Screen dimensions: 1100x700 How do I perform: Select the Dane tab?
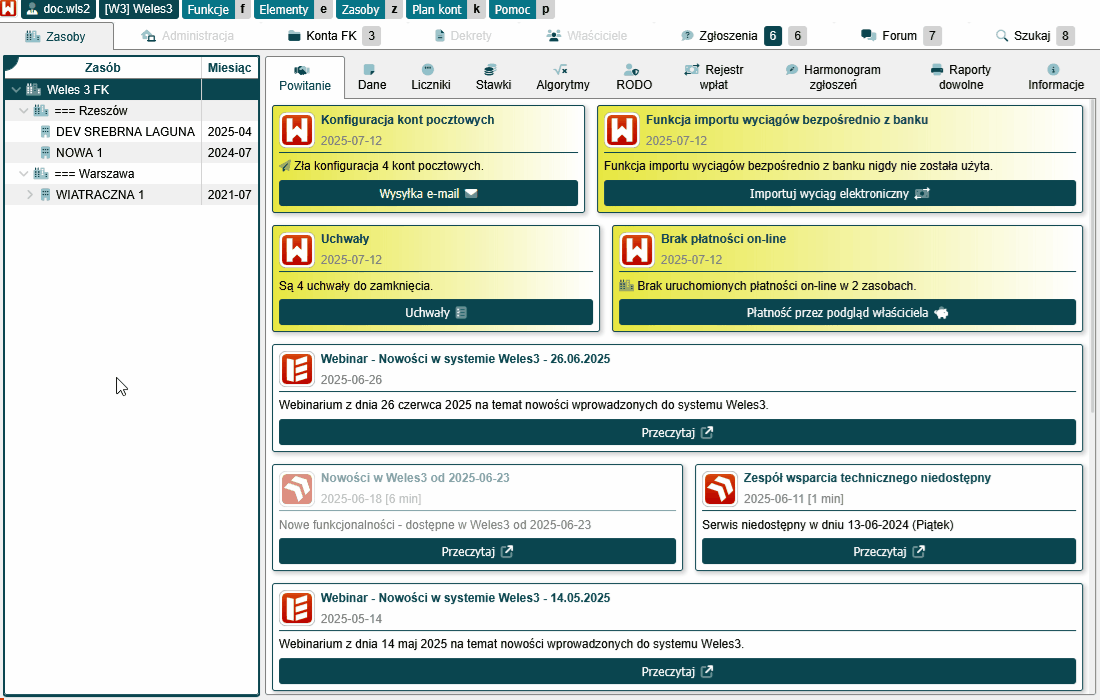pyautogui.click(x=372, y=77)
